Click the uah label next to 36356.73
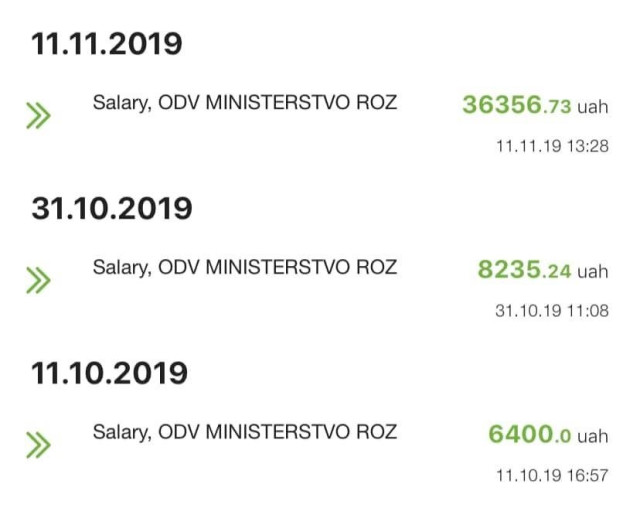Image resolution: width=640 pixels, height=508 pixels. coord(592,106)
